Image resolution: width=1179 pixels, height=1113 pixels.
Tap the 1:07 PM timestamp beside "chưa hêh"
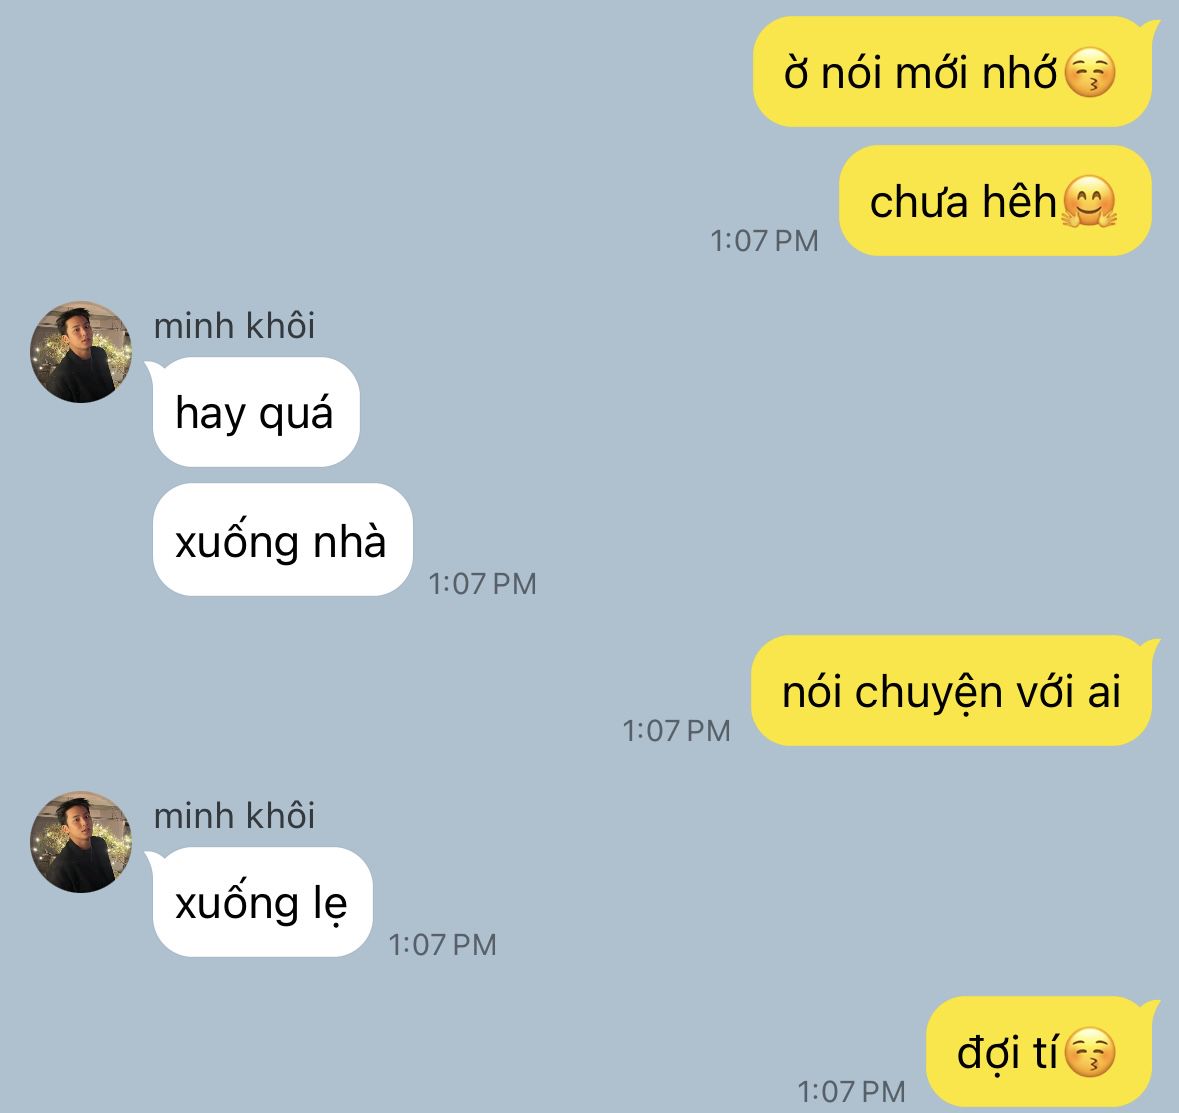[764, 241]
